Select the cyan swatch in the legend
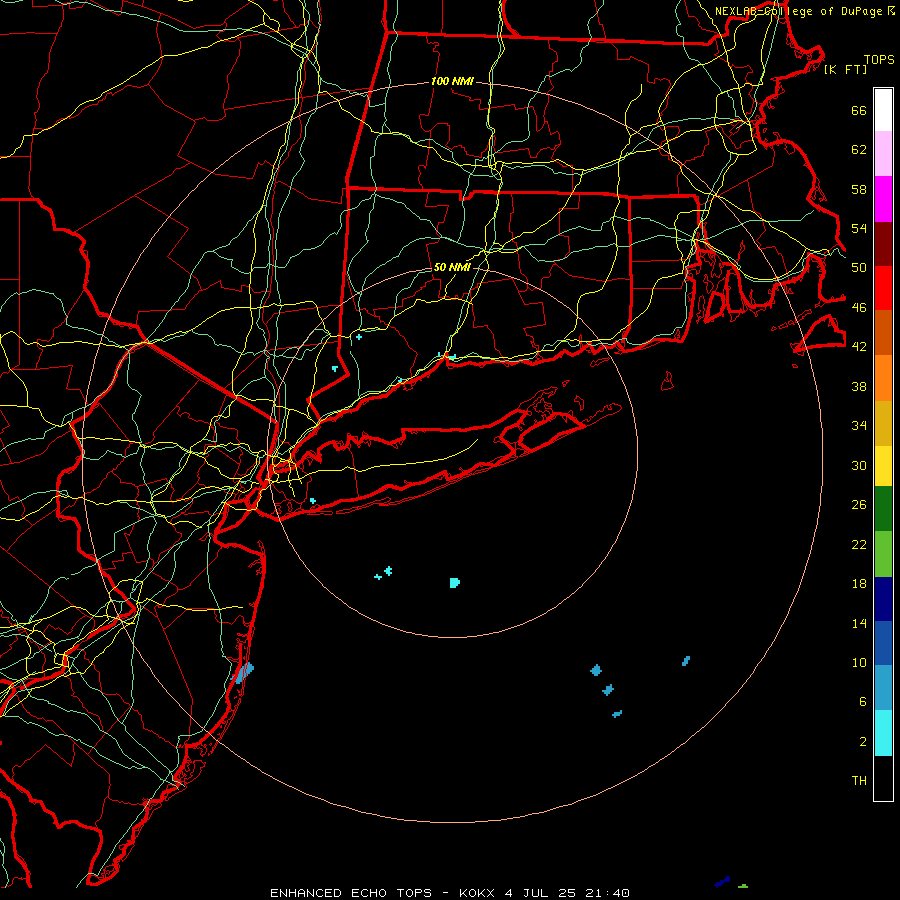Image resolution: width=900 pixels, height=900 pixels. pyautogui.click(x=883, y=733)
